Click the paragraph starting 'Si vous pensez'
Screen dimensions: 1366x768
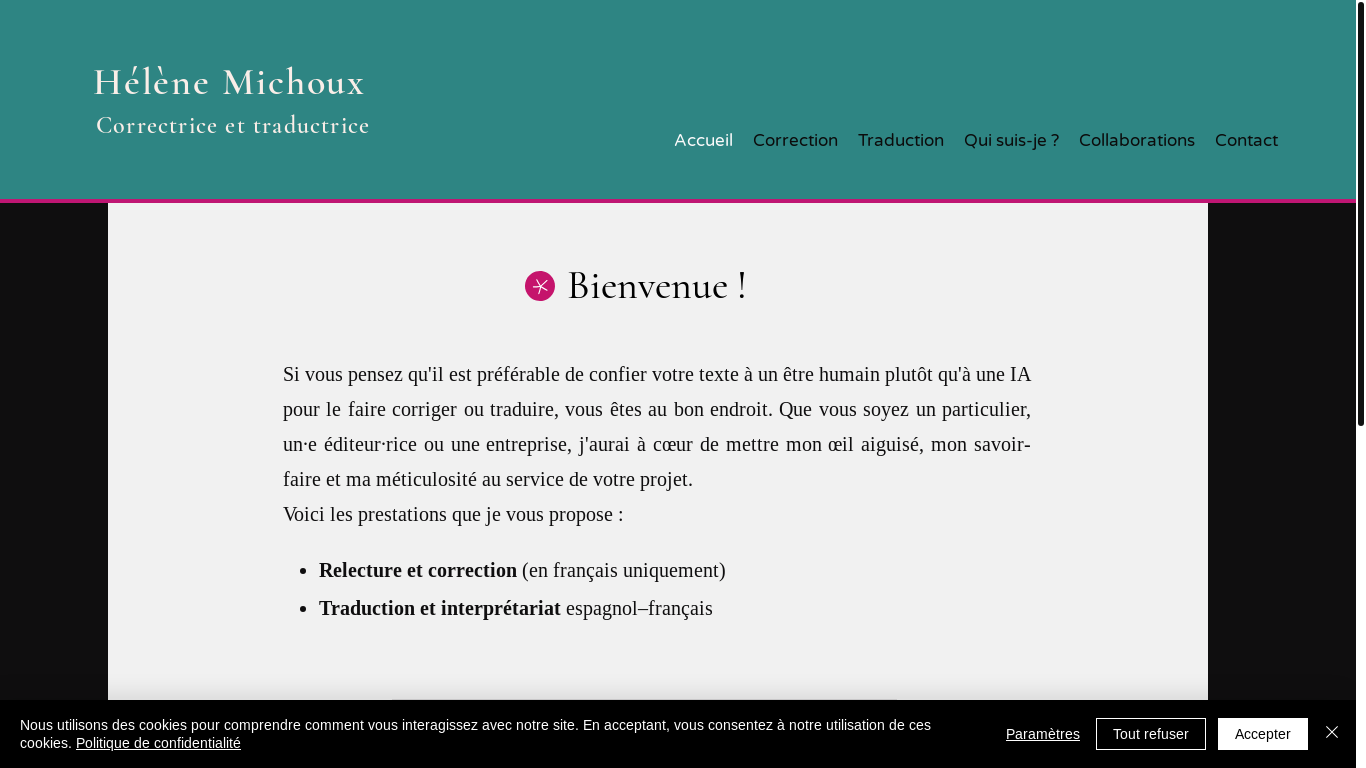click(x=657, y=427)
